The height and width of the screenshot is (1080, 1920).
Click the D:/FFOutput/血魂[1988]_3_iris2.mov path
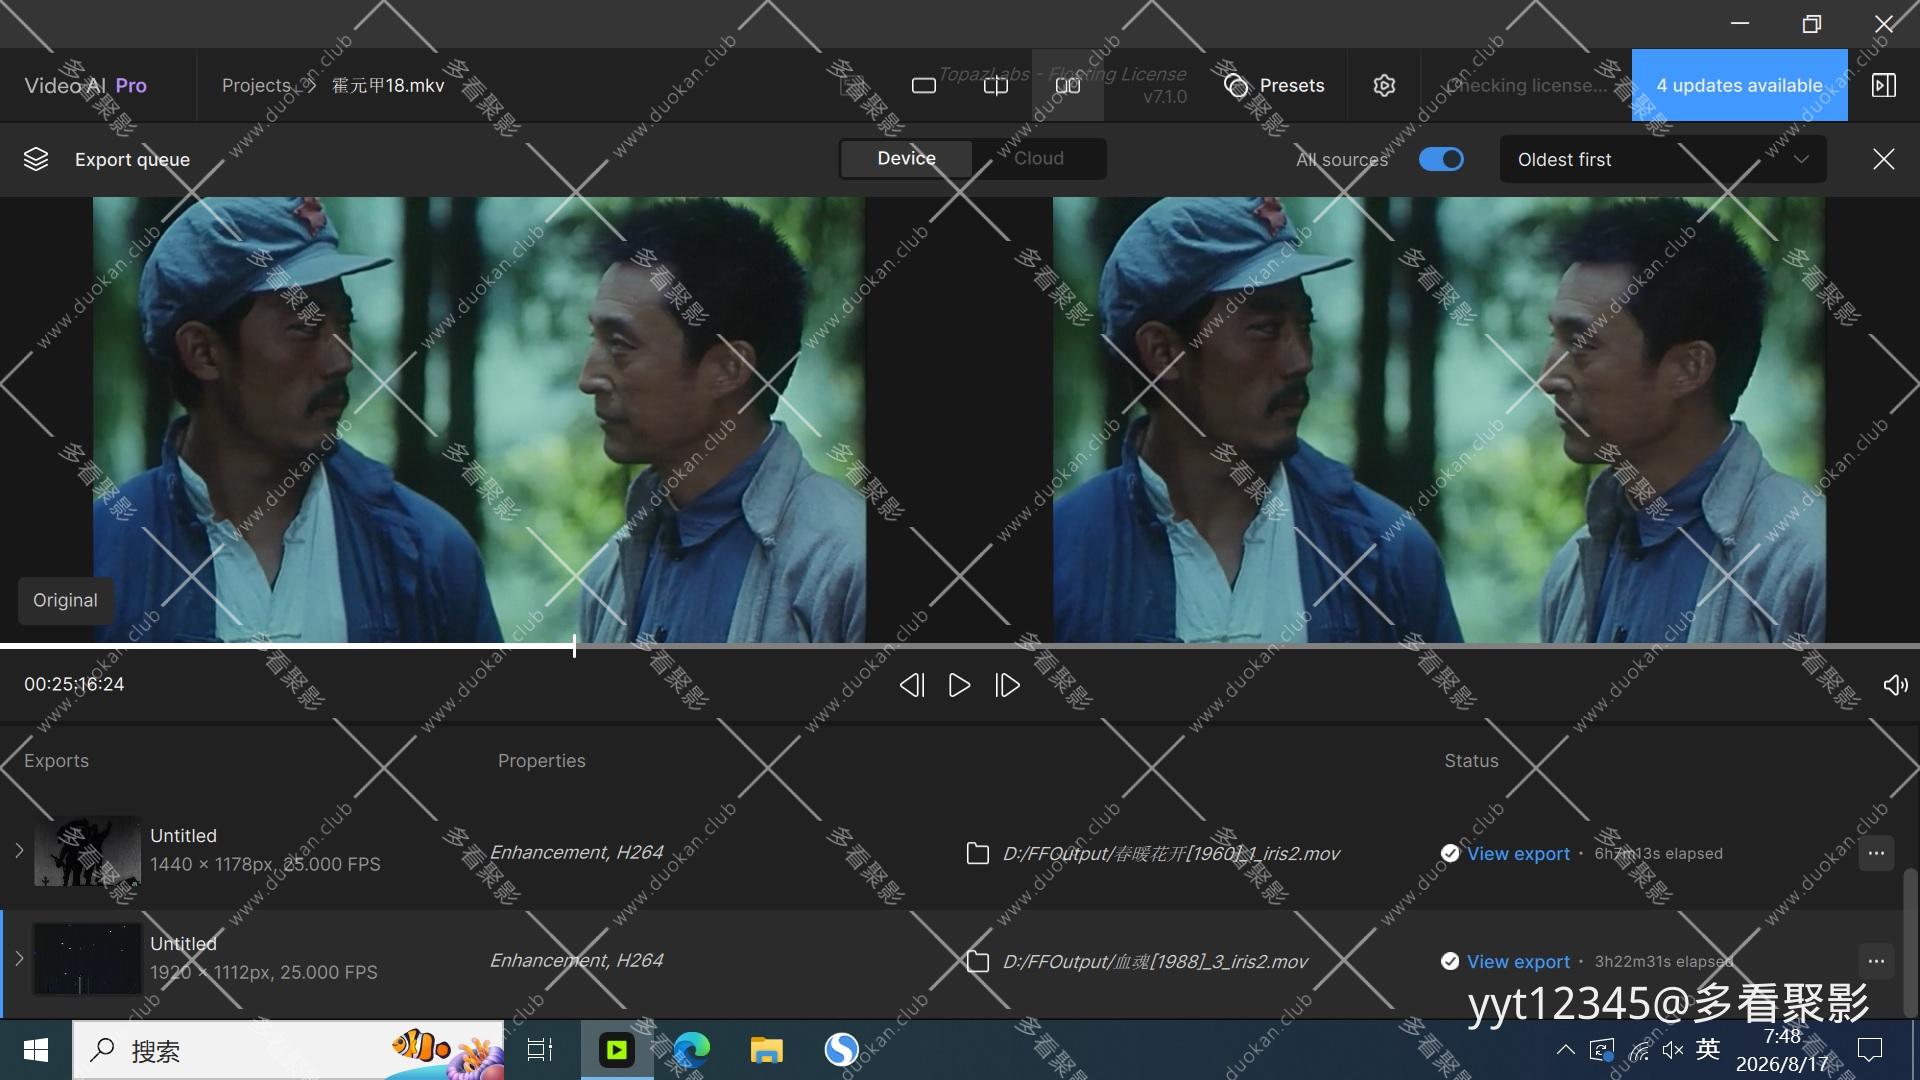click(1155, 962)
